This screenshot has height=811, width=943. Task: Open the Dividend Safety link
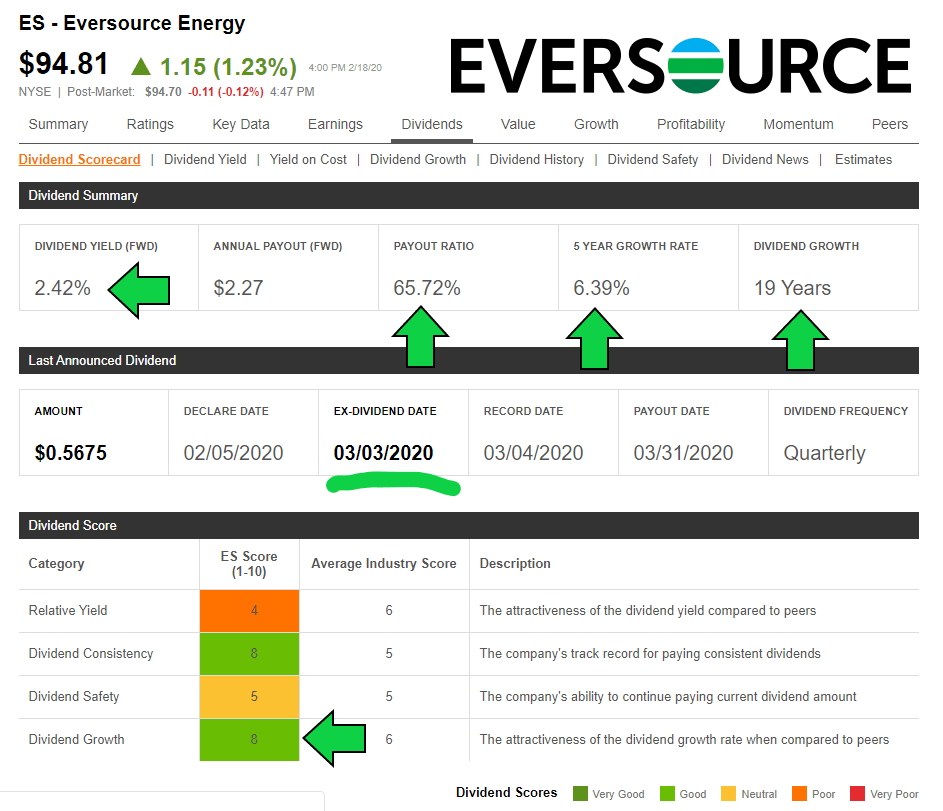pyautogui.click(x=652, y=159)
